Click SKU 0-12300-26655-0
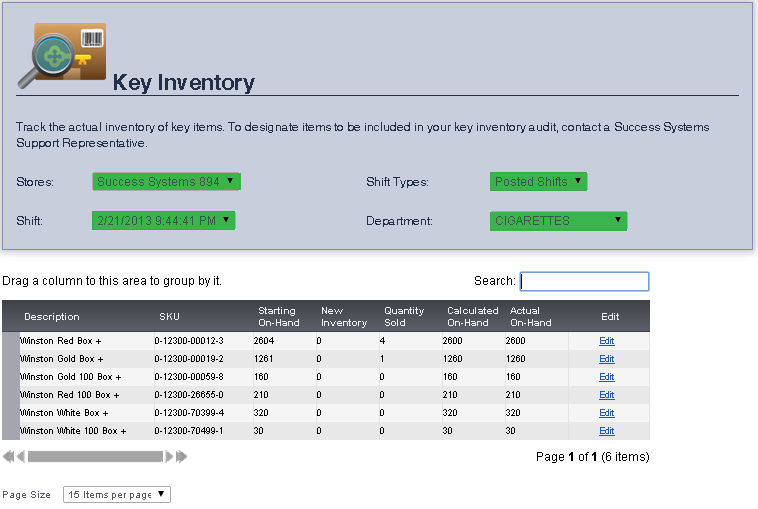This screenshot has height=509, width=758. (189, 395)
